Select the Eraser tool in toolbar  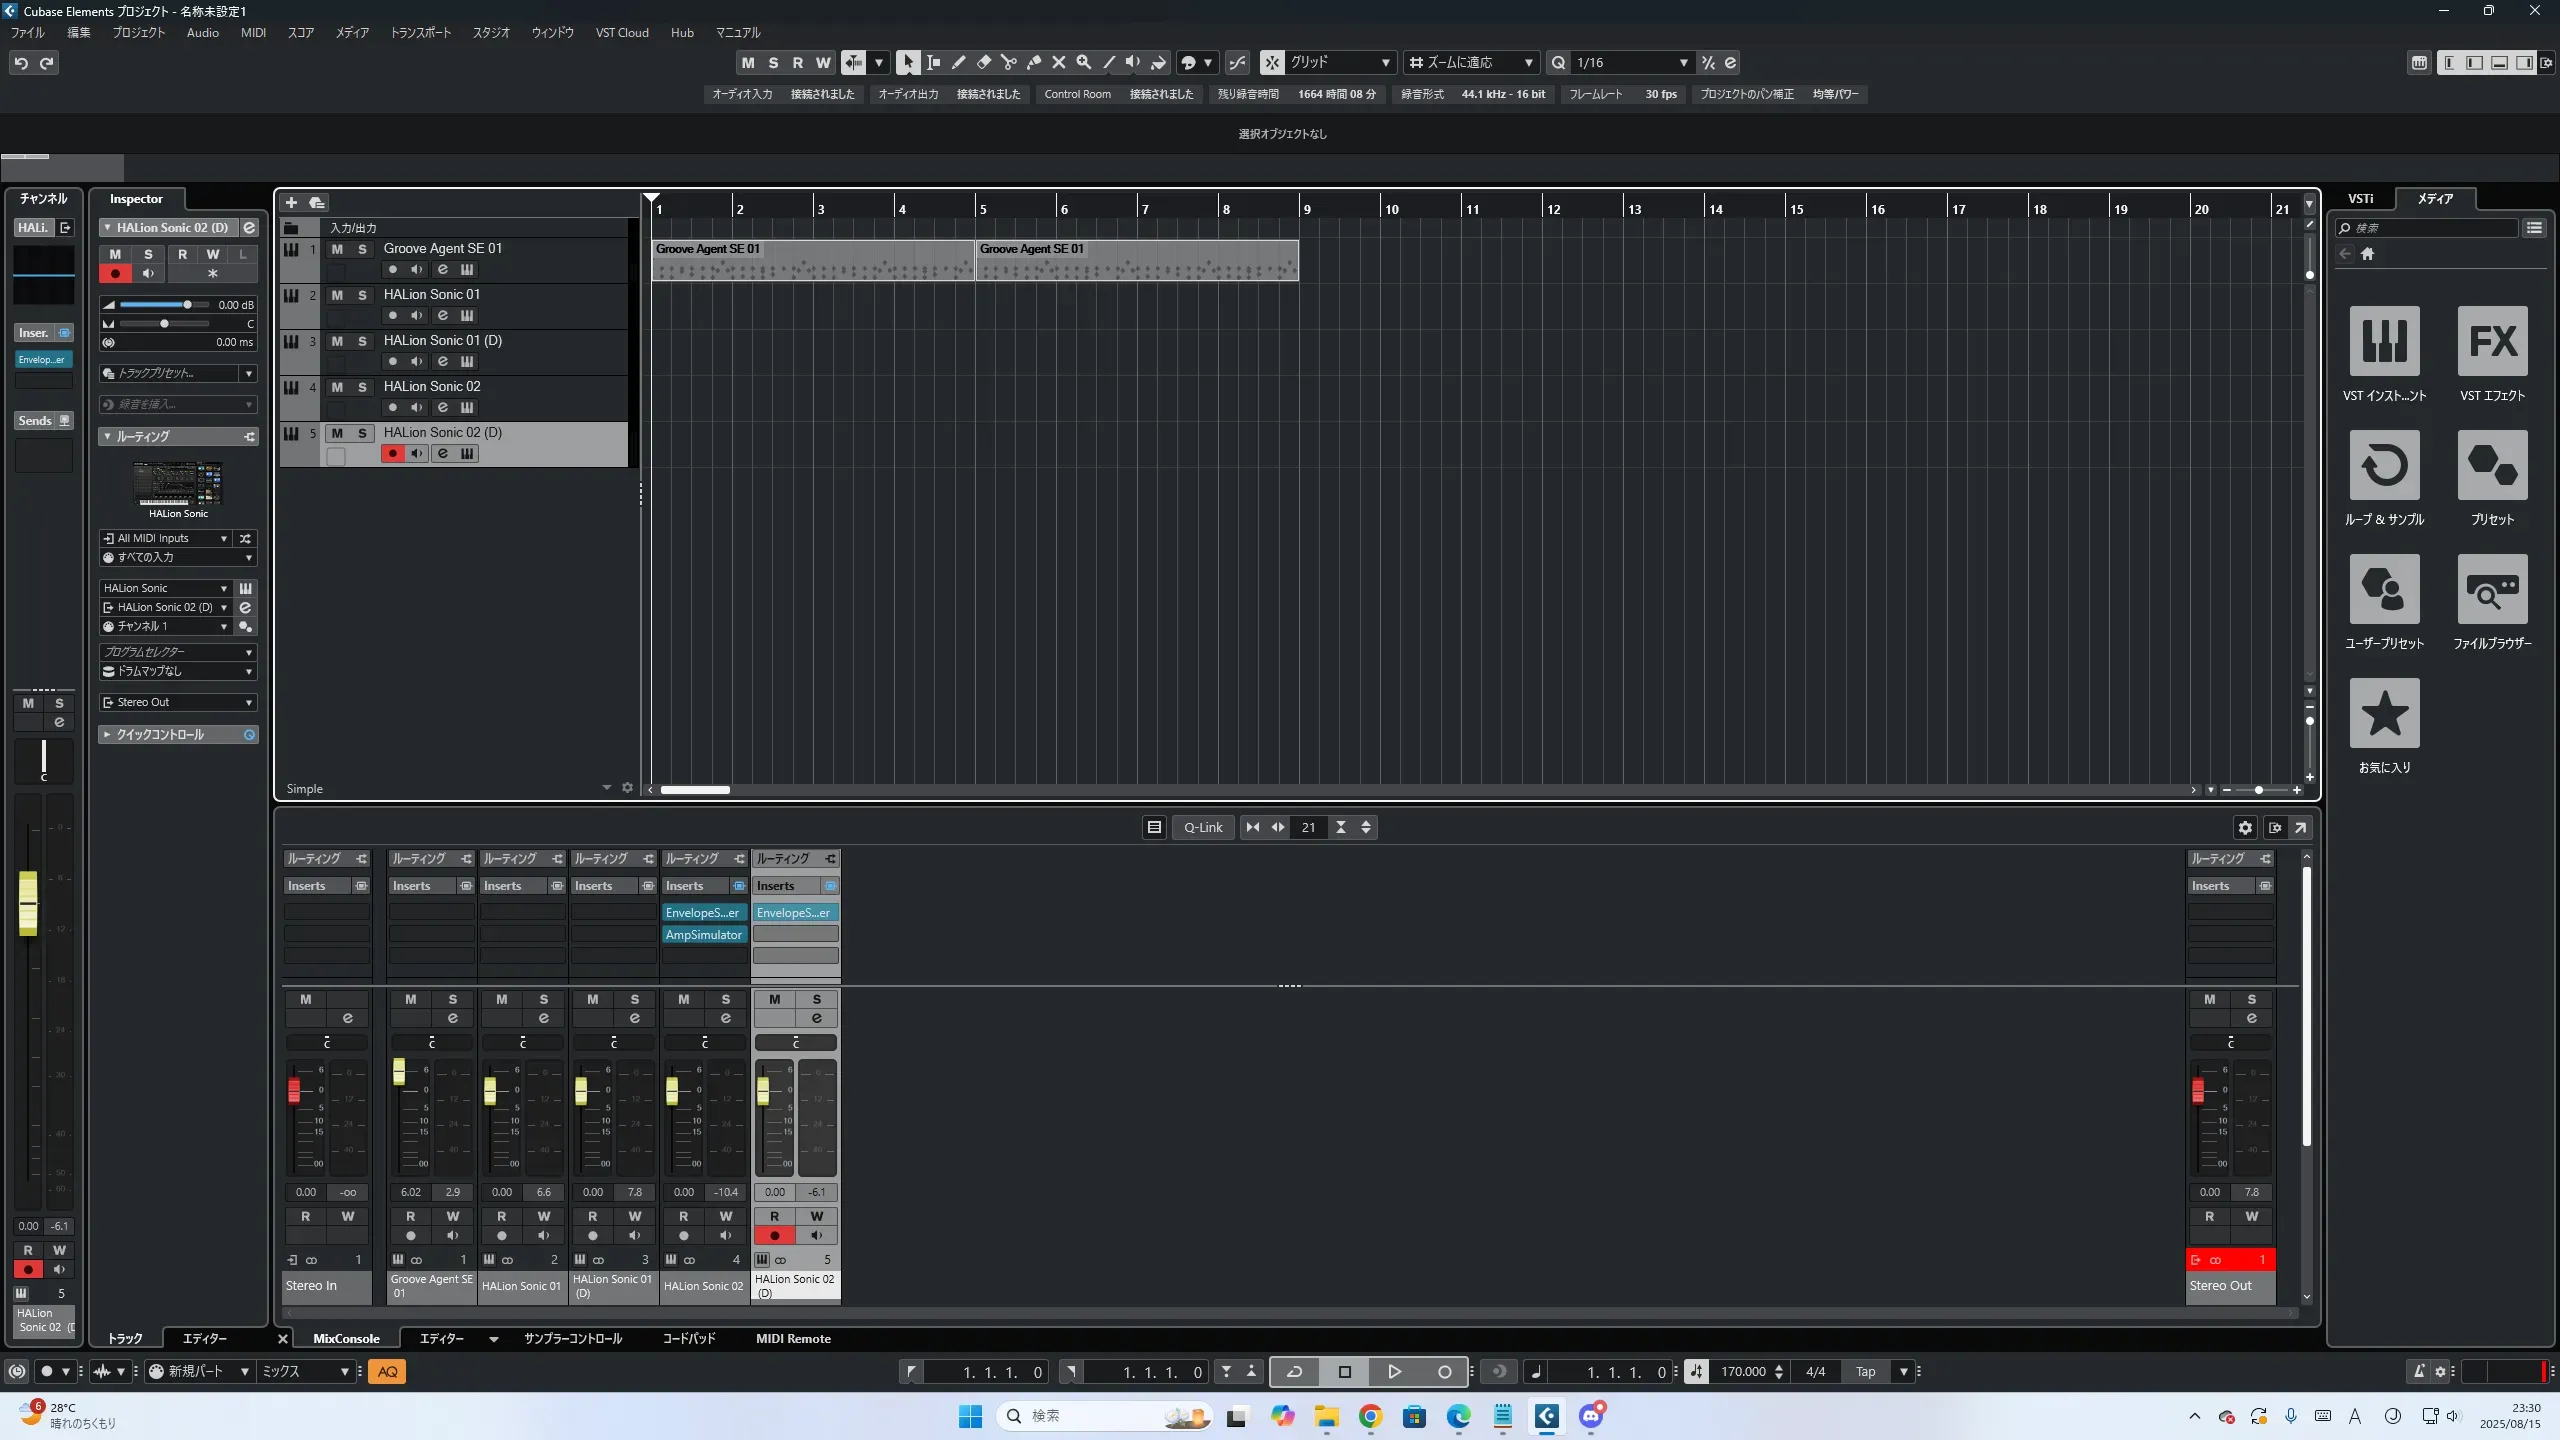click(983, 62)
